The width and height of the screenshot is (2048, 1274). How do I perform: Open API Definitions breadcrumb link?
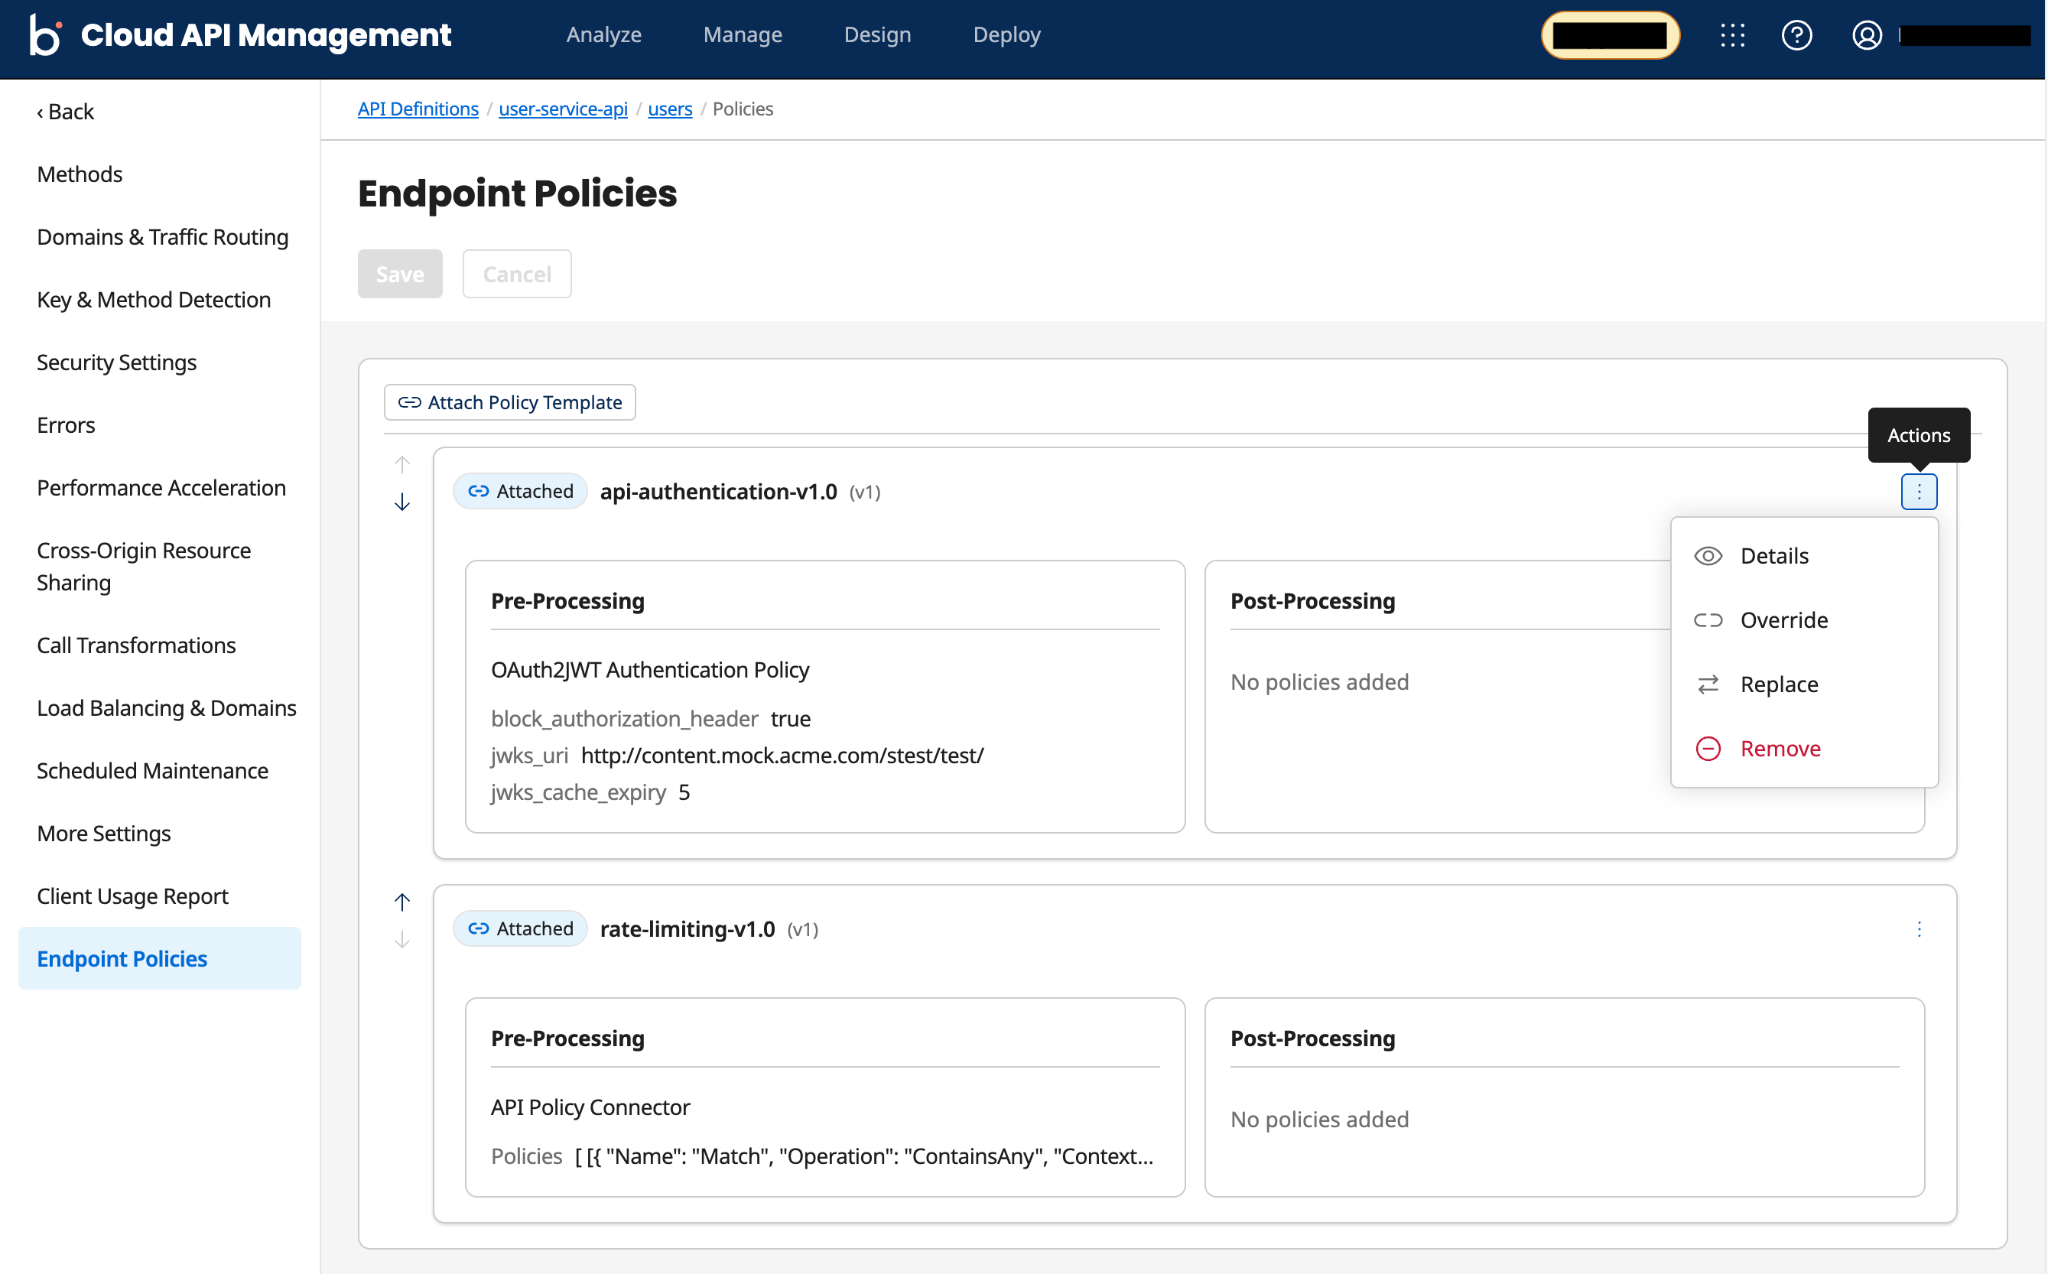(418, 109)
